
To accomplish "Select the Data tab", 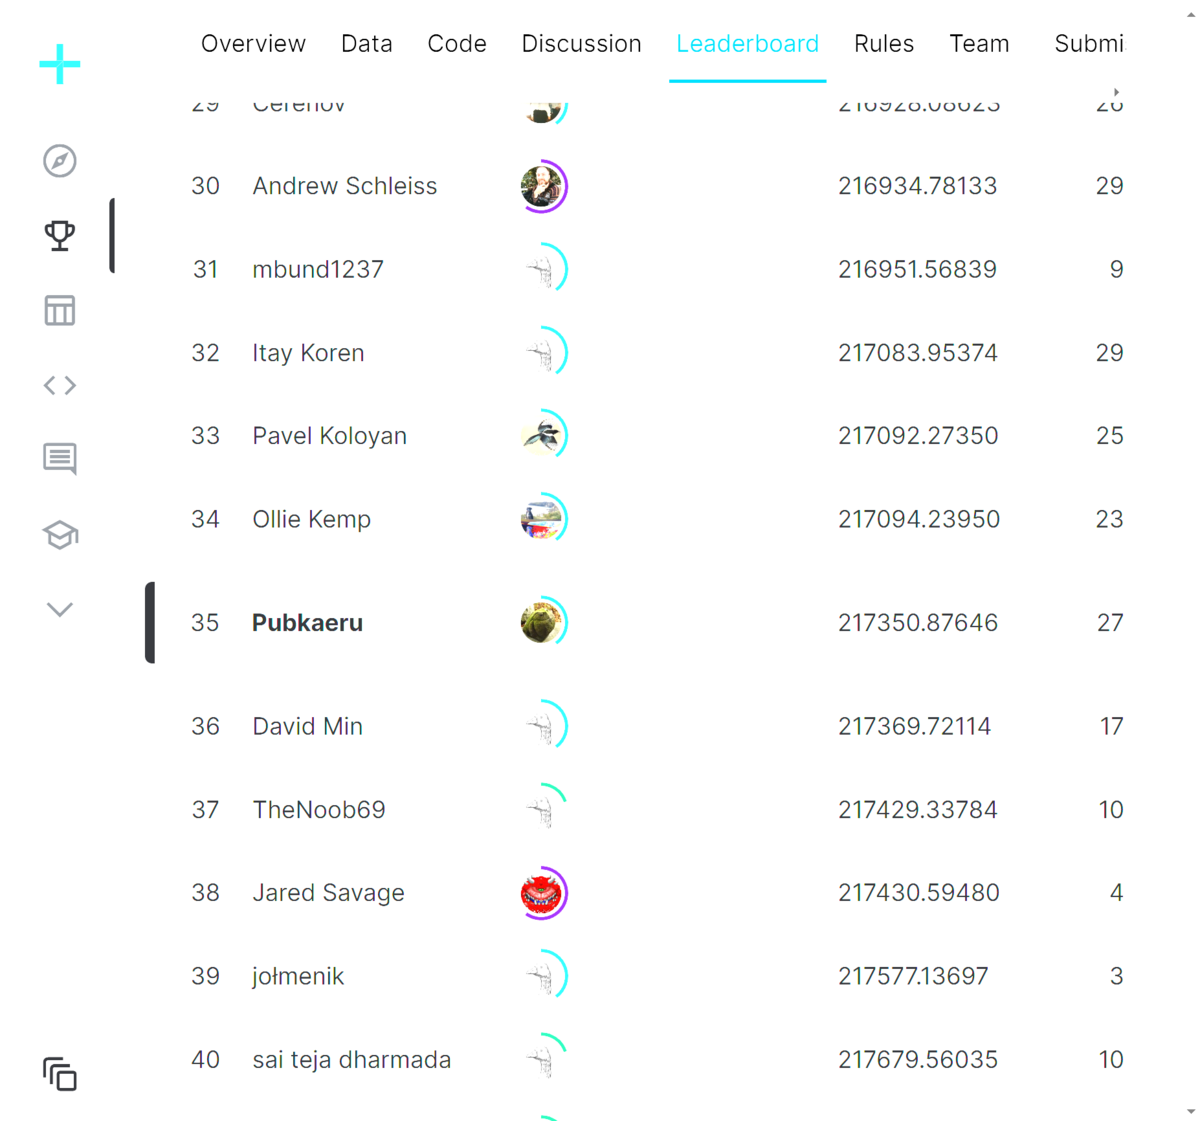I will [x=366, y=43].
